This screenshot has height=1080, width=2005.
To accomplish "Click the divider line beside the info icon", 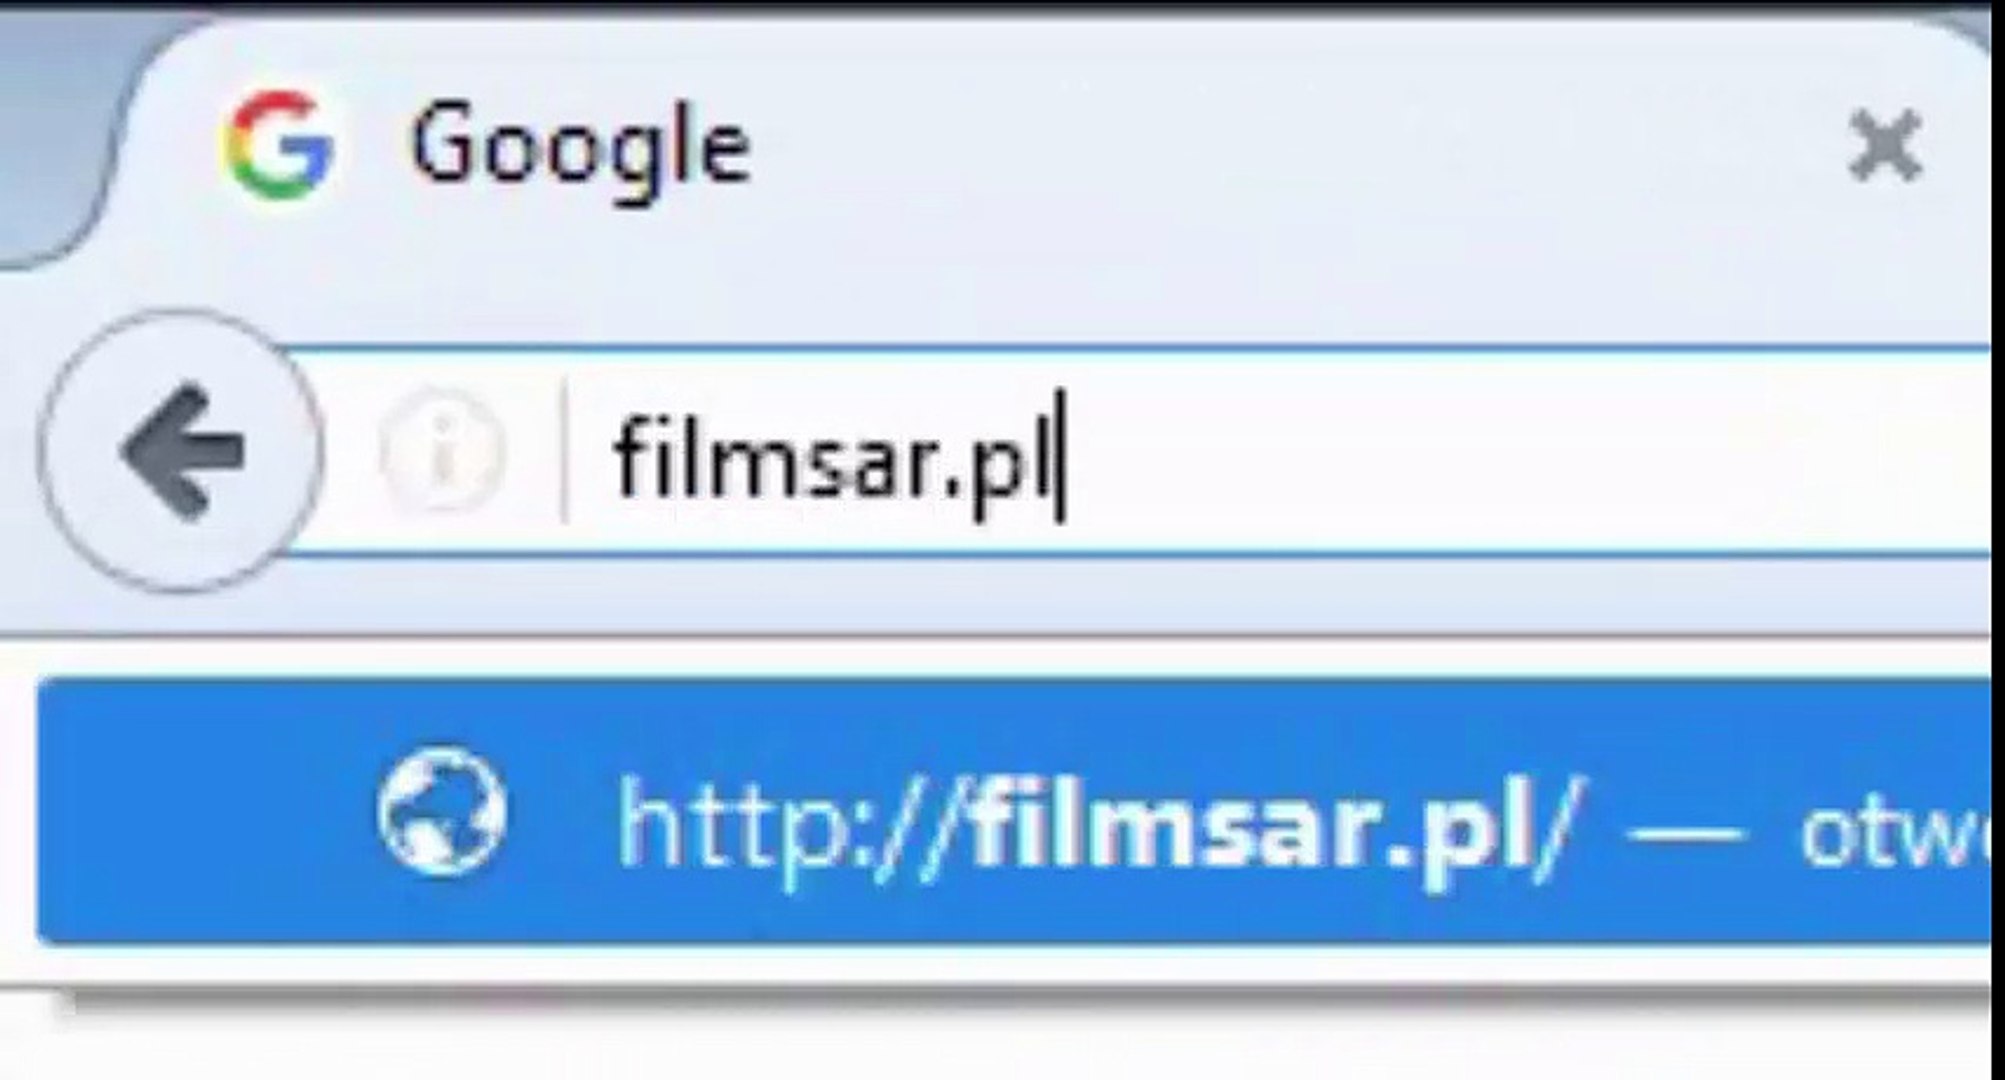I will pos(564,452).
